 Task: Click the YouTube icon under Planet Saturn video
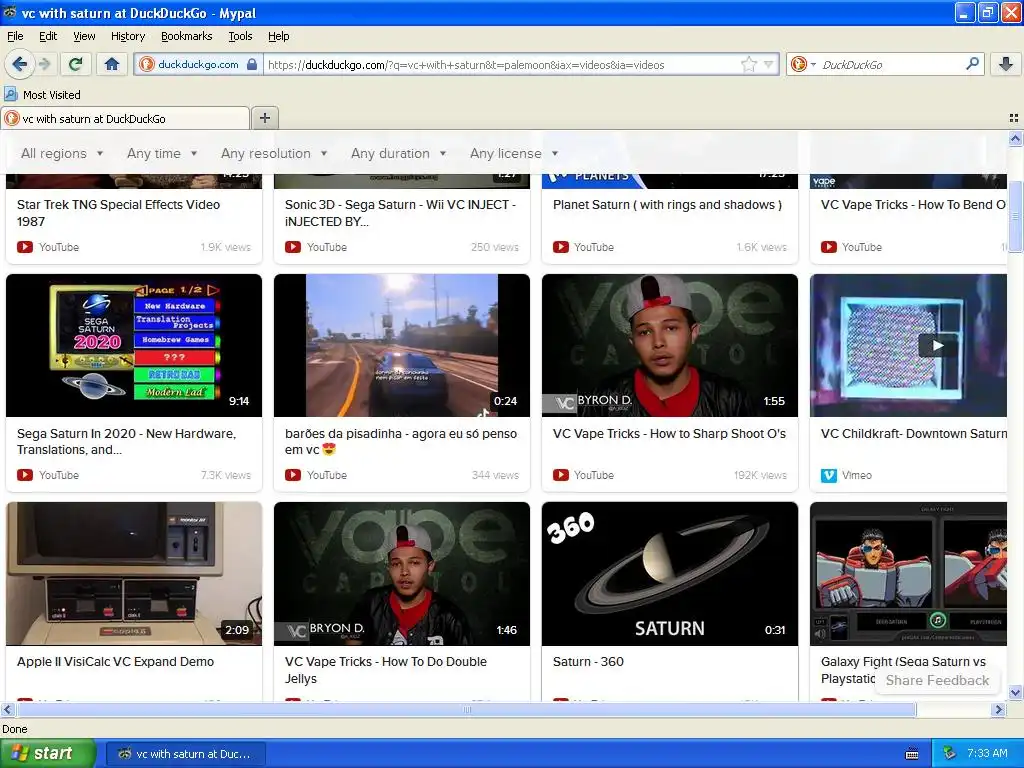point(560,247)
